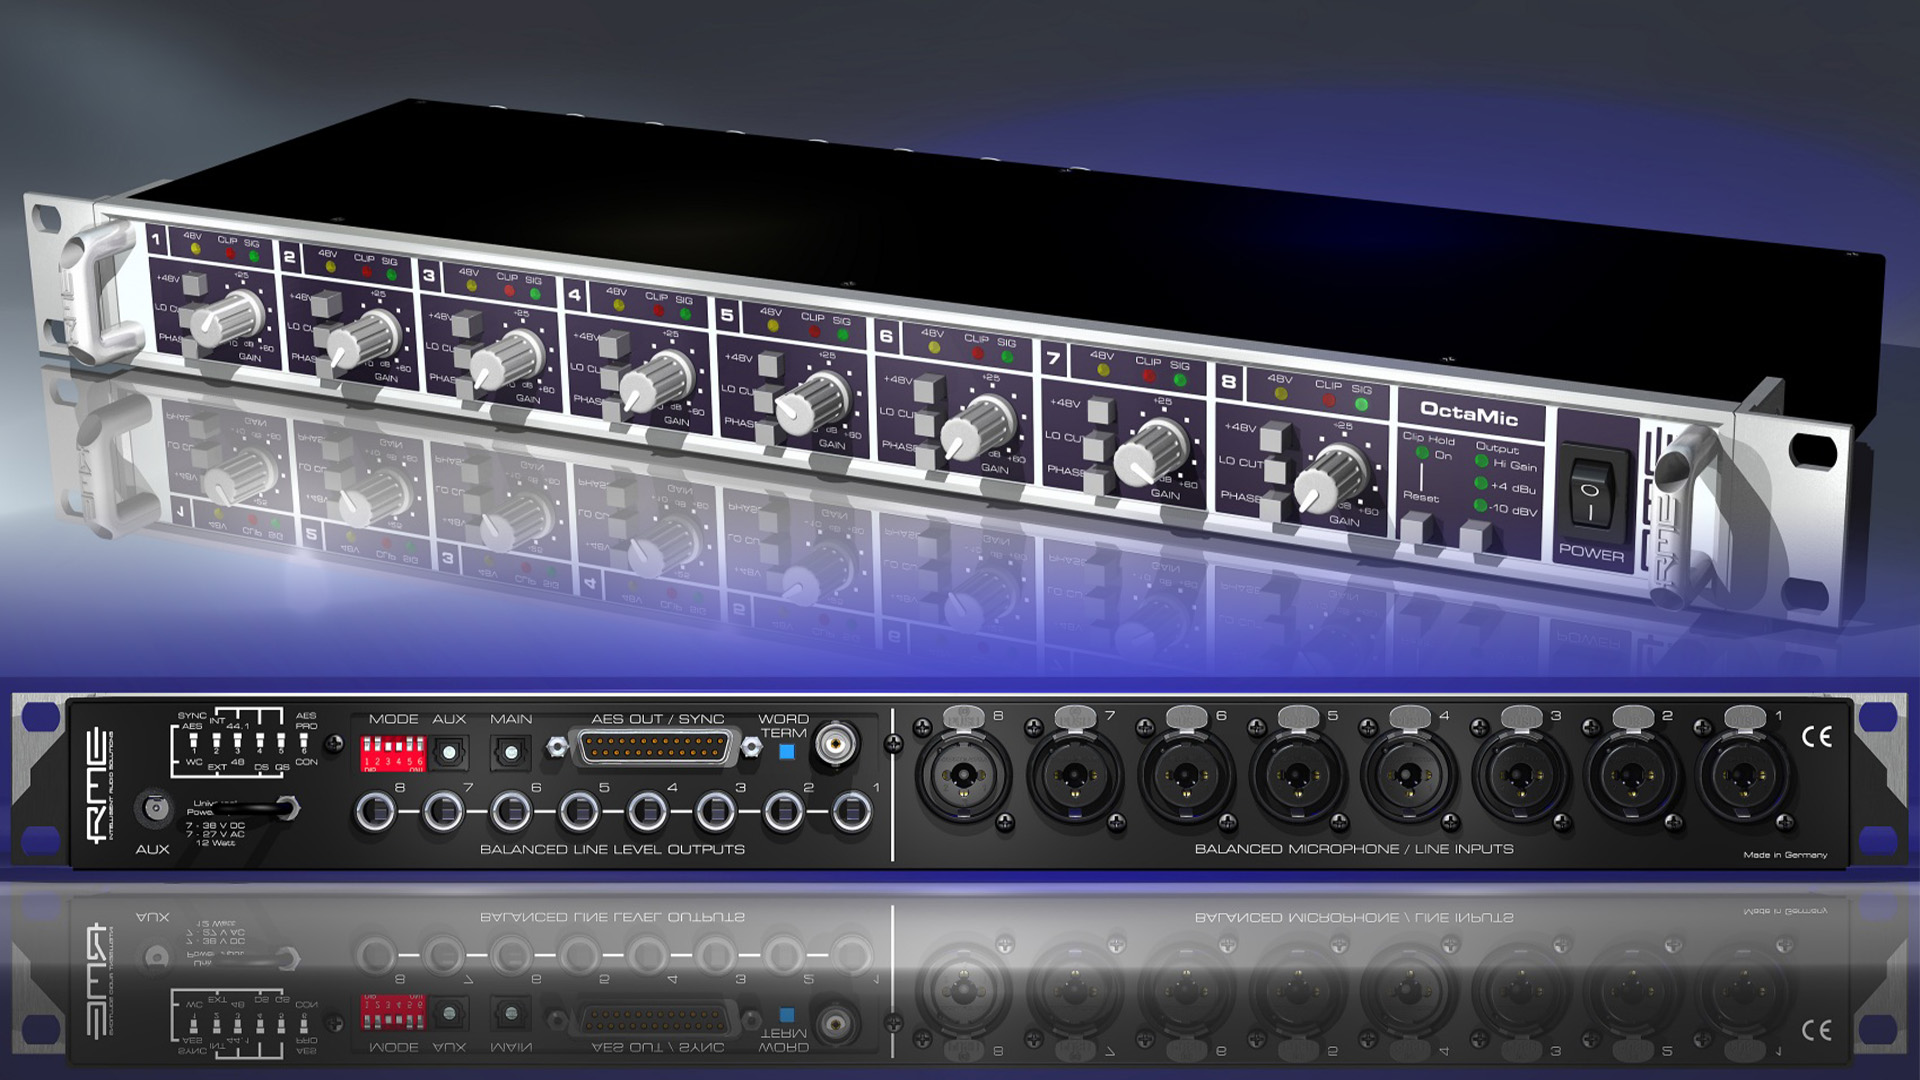Click the channel 8 gain knob
Viewport: 1920px width, 1080px height.
click(1331, 477)
